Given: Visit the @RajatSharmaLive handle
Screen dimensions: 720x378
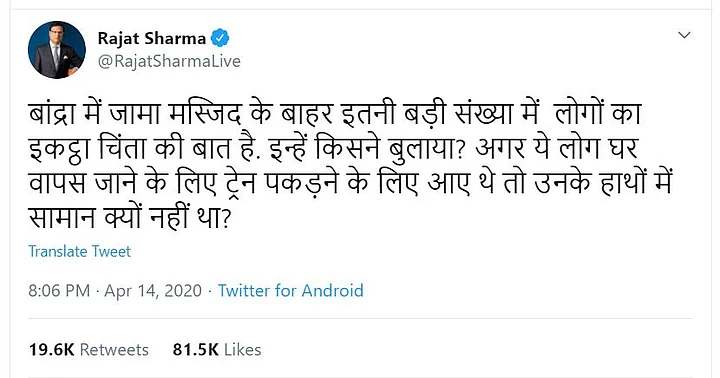Looking at the screenshot, I should (x=169, y=61).
